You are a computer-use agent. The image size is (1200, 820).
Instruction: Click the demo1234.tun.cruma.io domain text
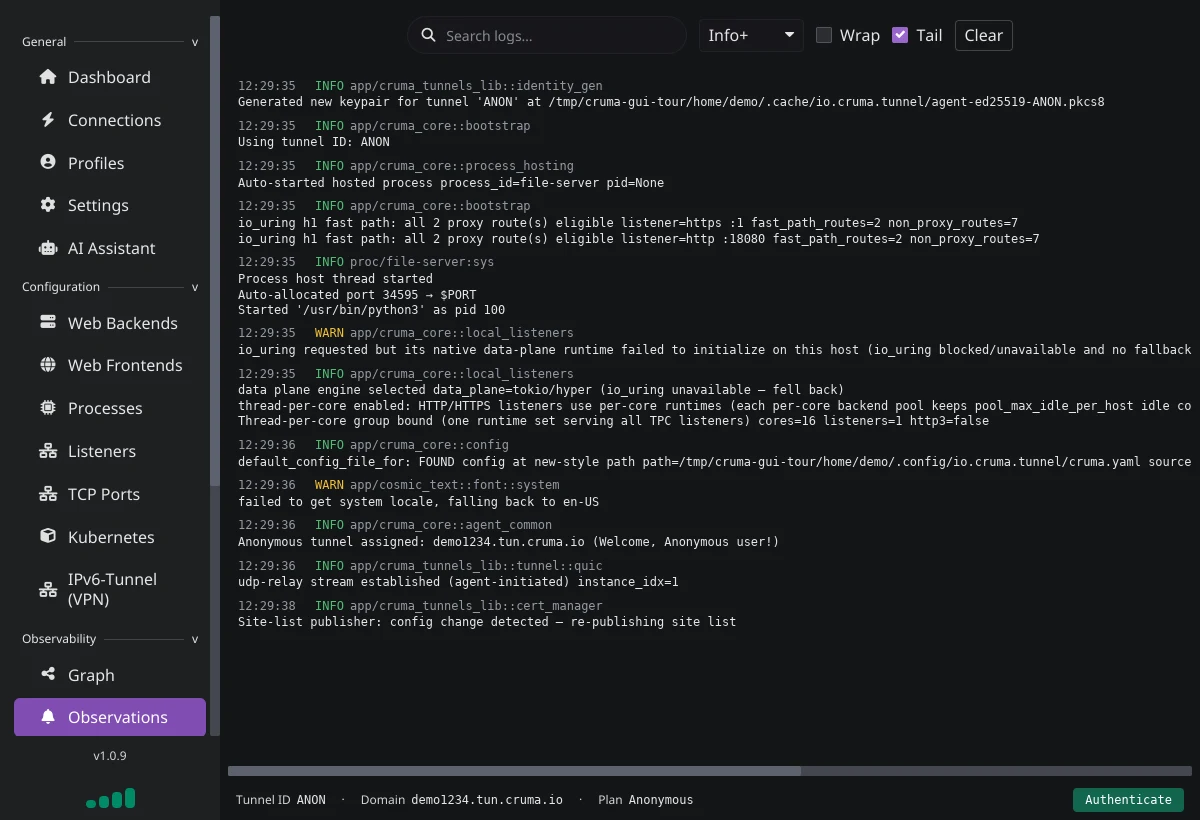(487, 800)
